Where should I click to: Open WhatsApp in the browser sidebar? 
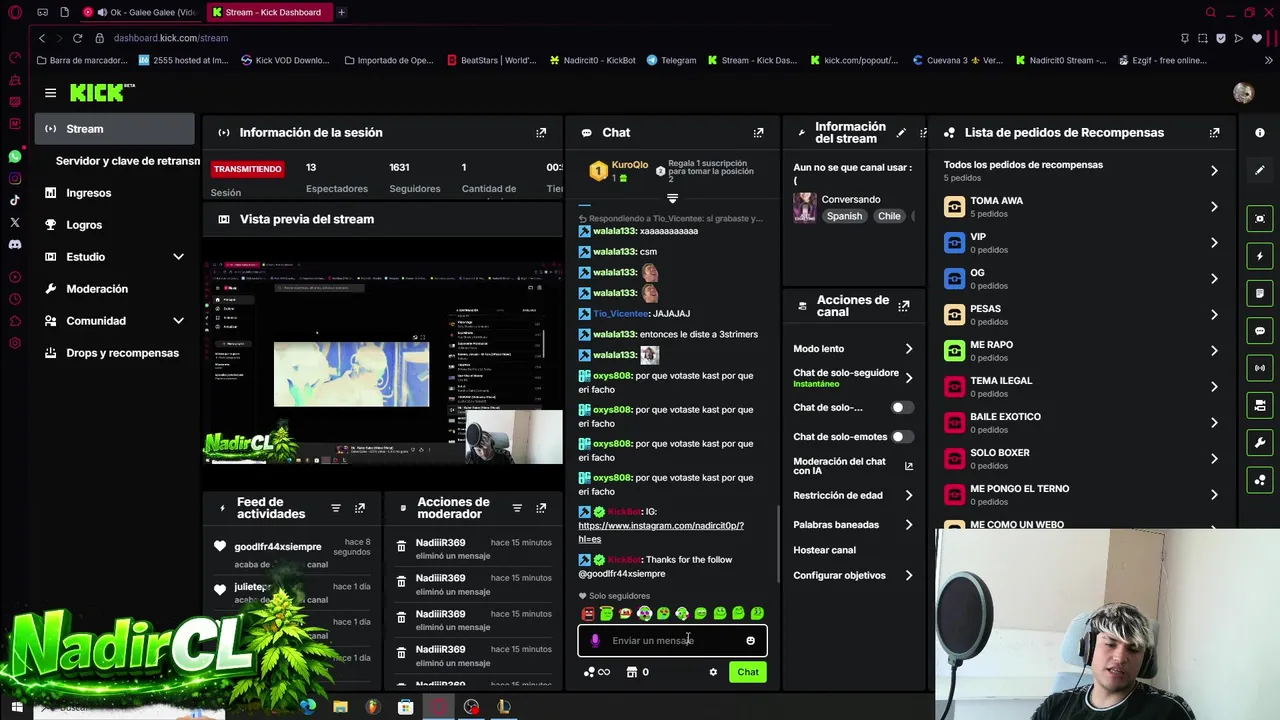15,157
